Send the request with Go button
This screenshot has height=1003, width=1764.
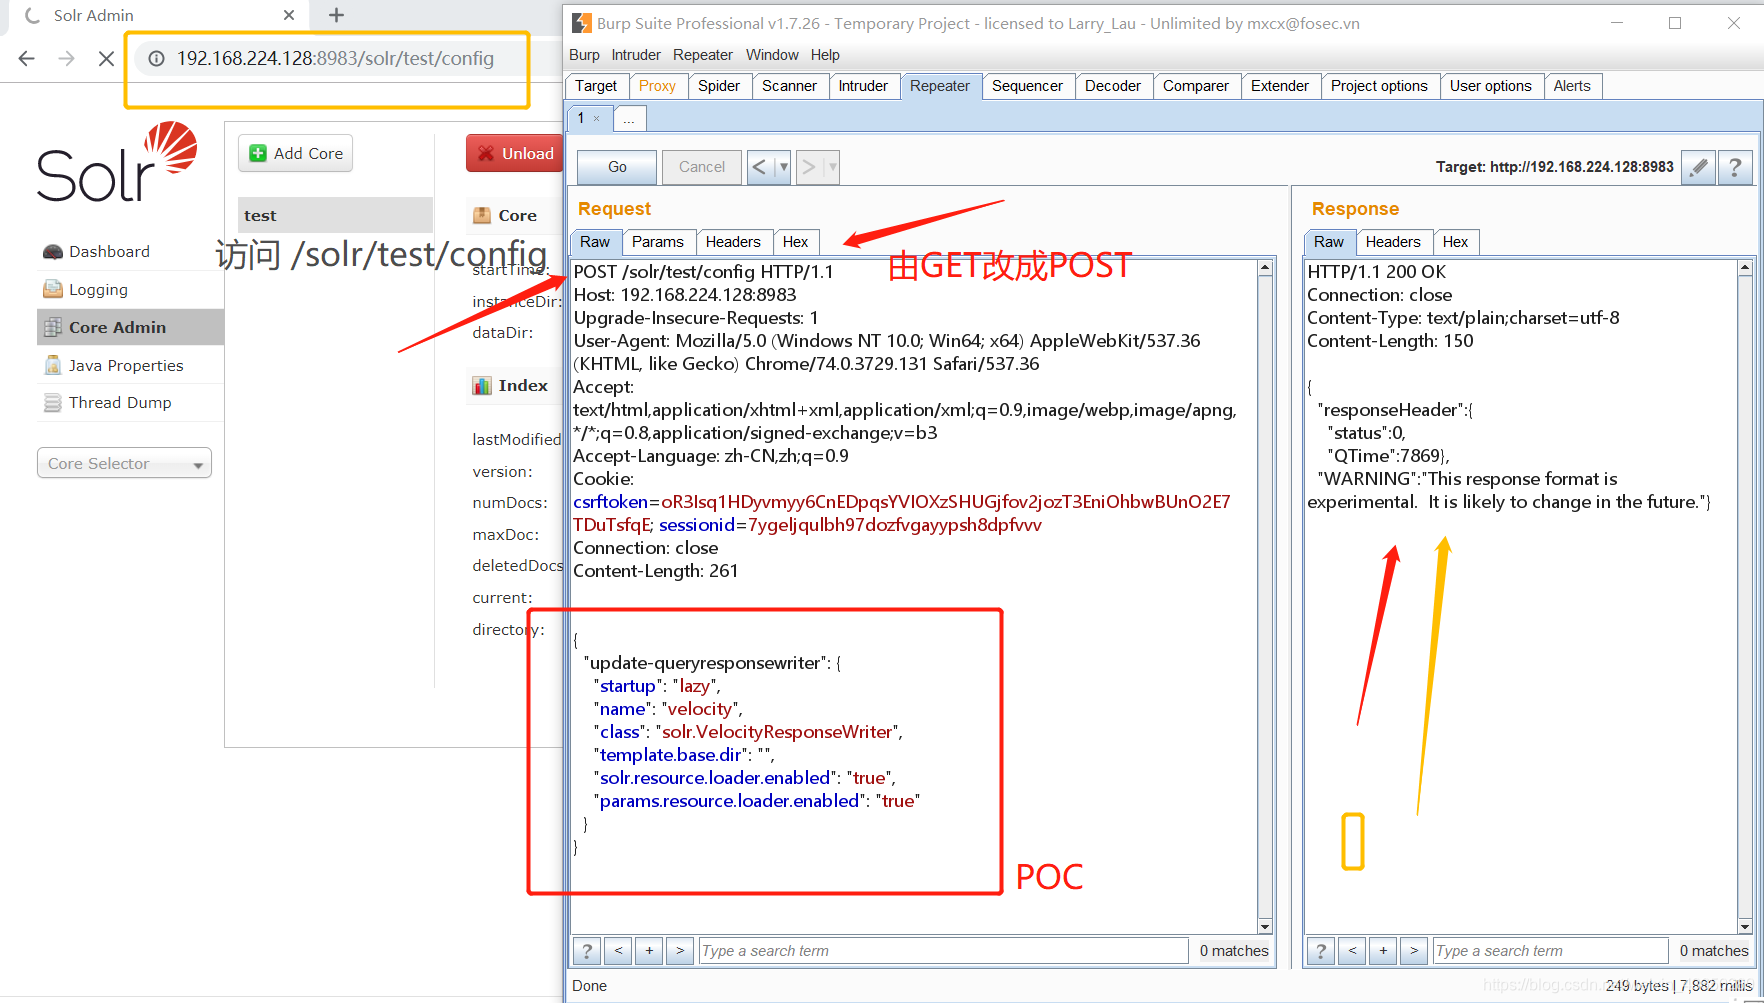click(x=618, y=167)
